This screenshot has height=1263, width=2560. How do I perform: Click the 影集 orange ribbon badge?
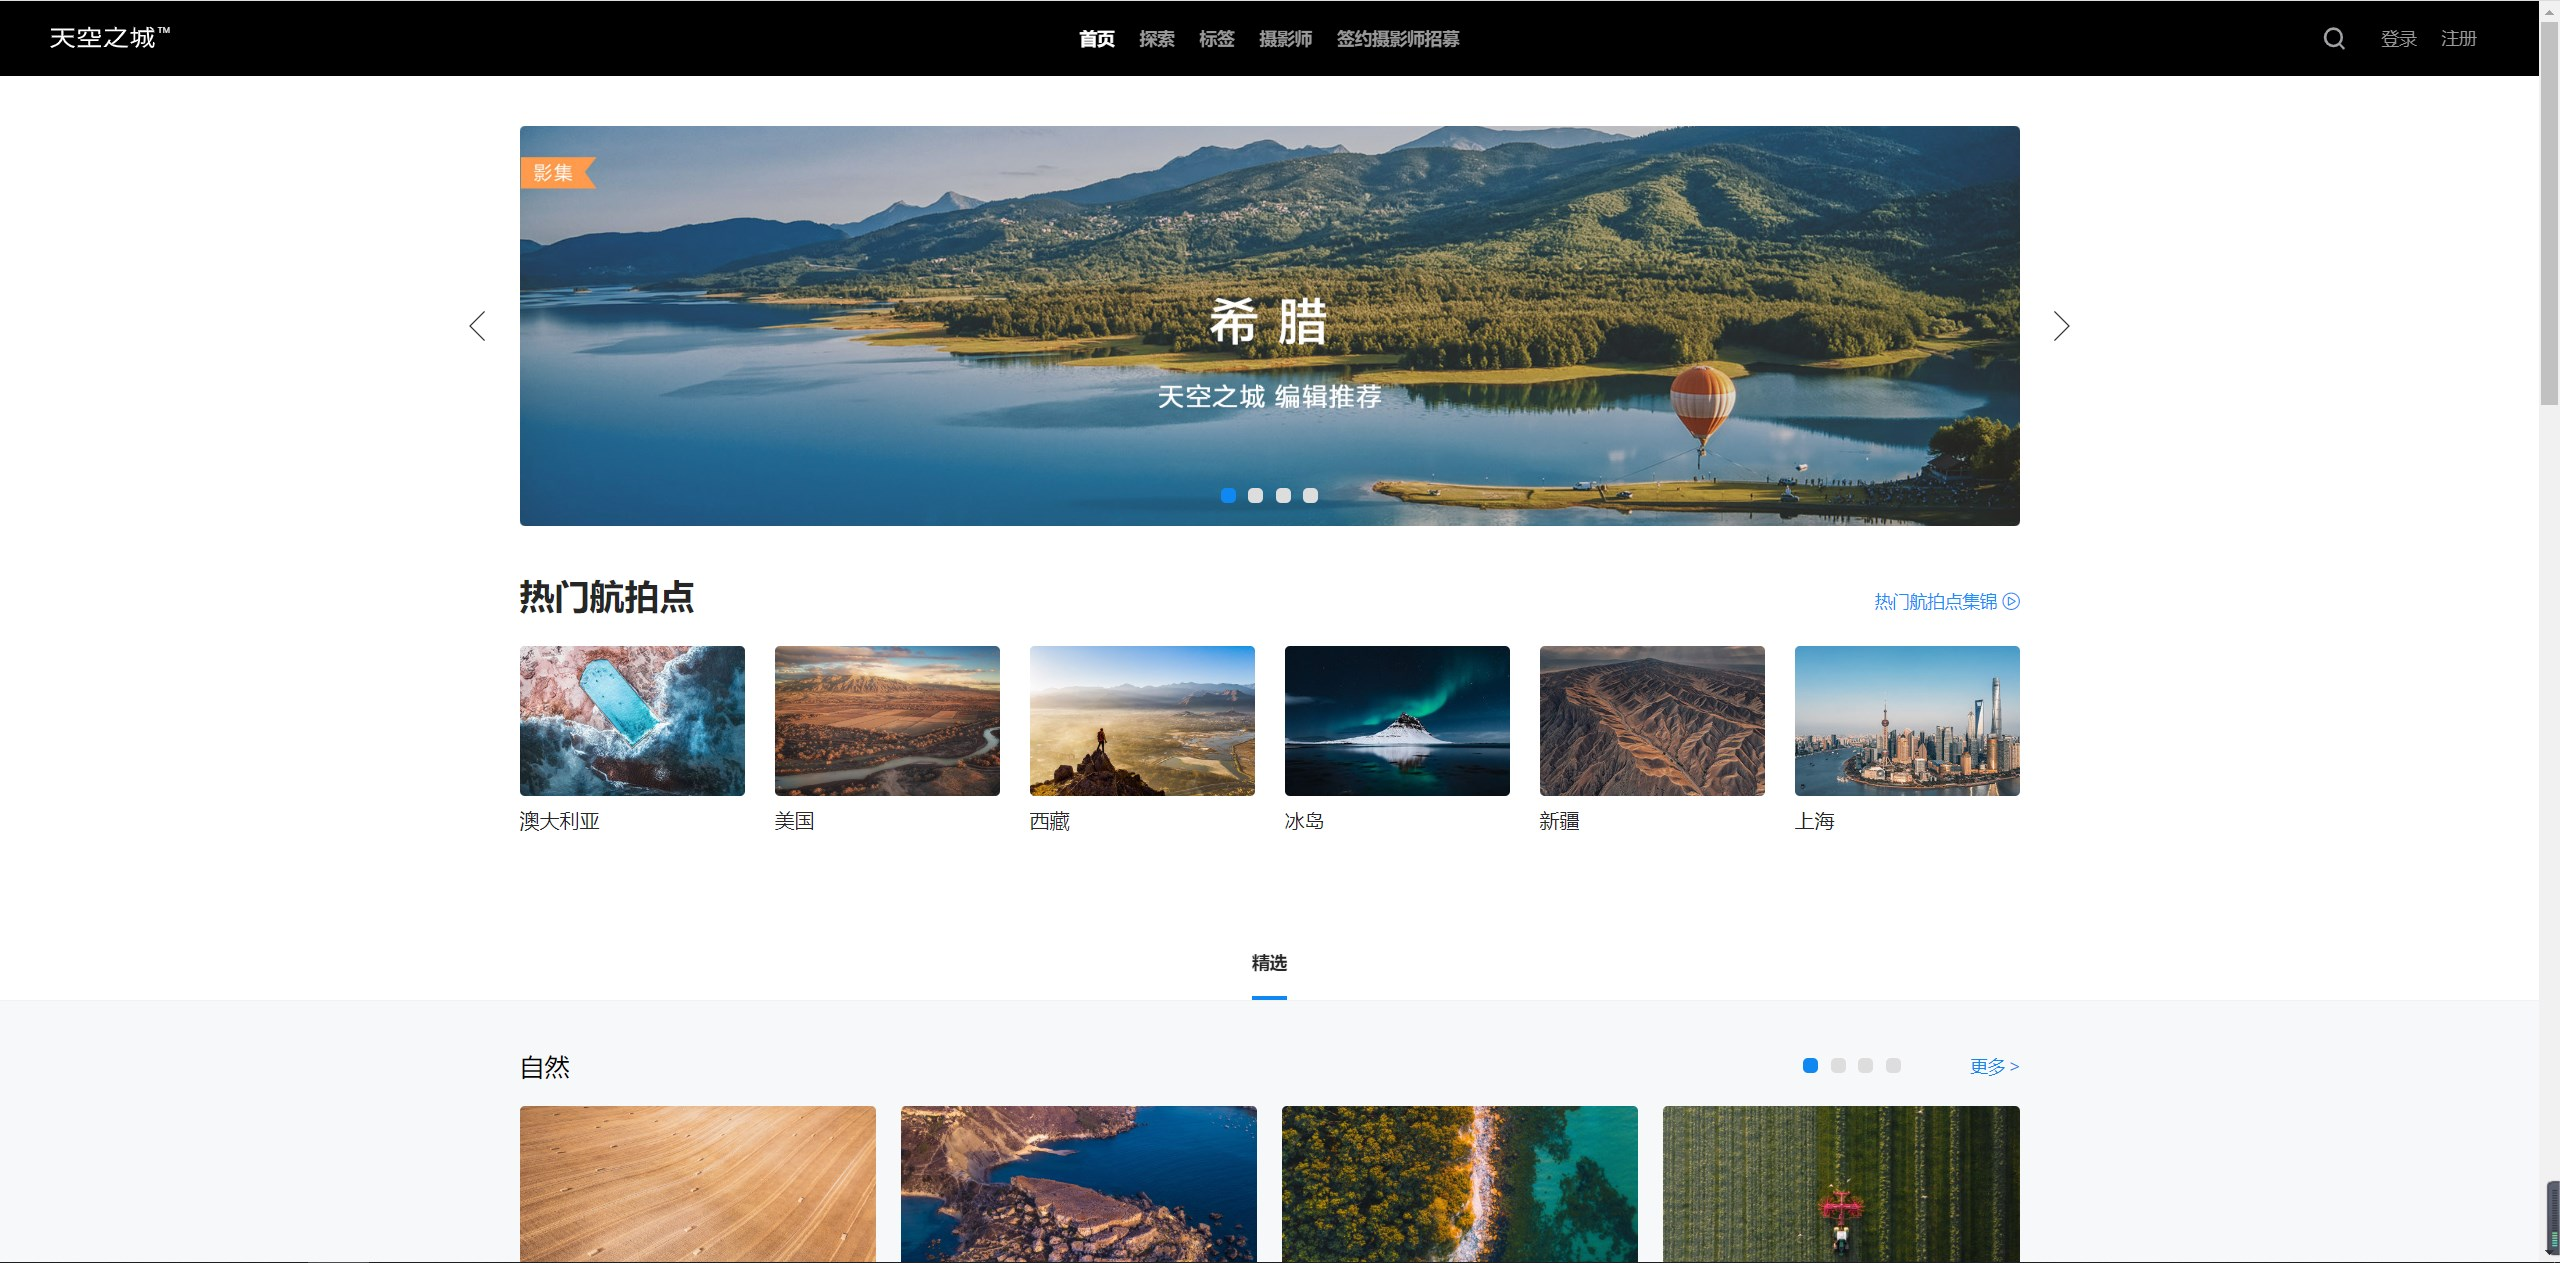point(555,172)
